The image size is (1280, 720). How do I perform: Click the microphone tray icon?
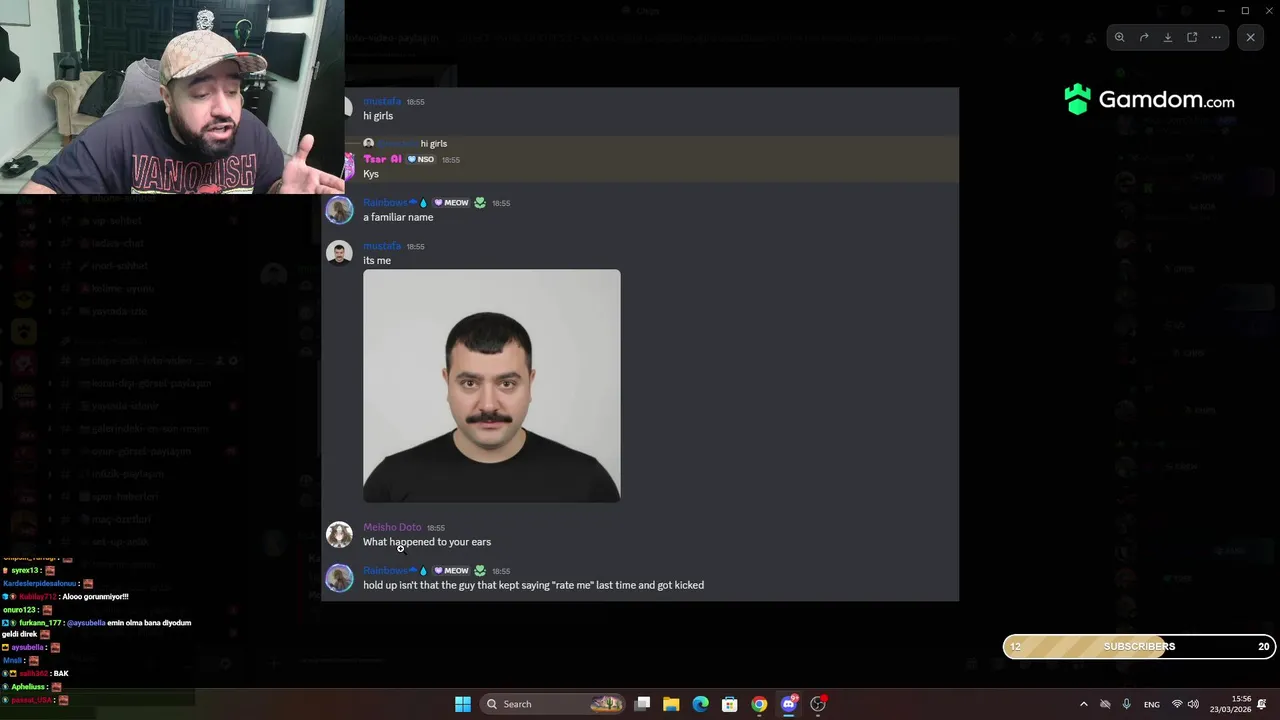(x=1127, y=704)
